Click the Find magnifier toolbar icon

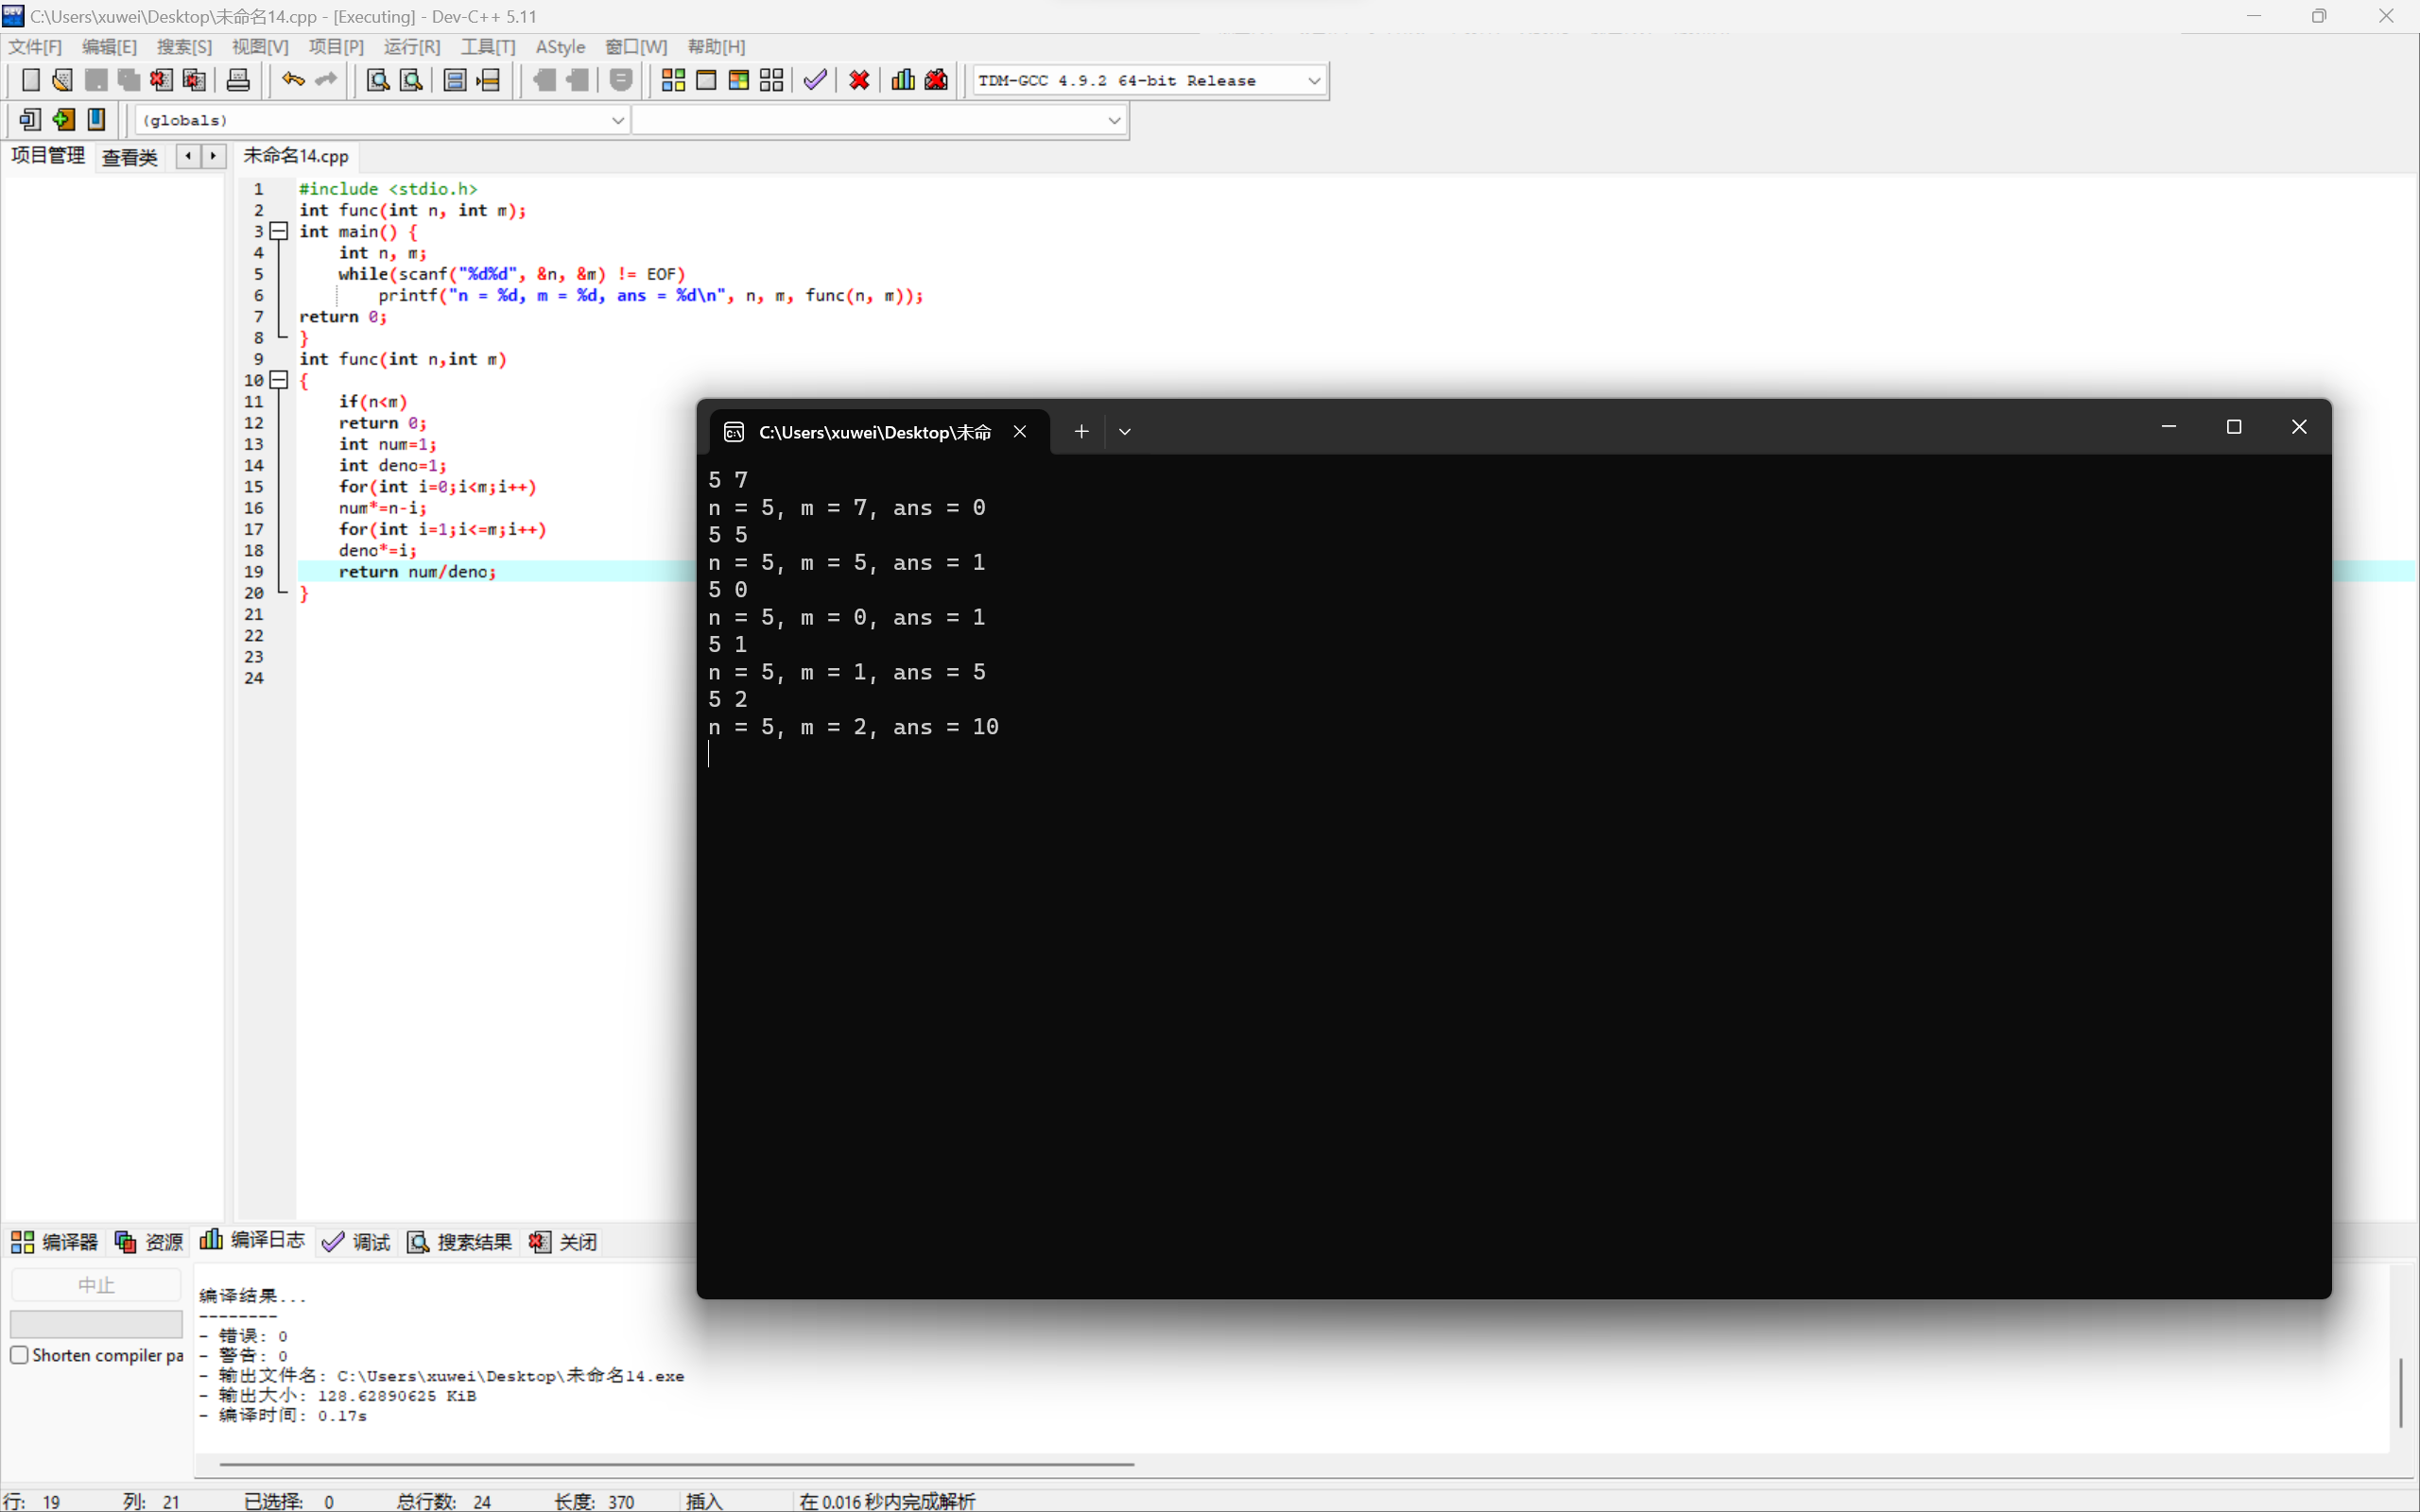[x=378, y=80]
